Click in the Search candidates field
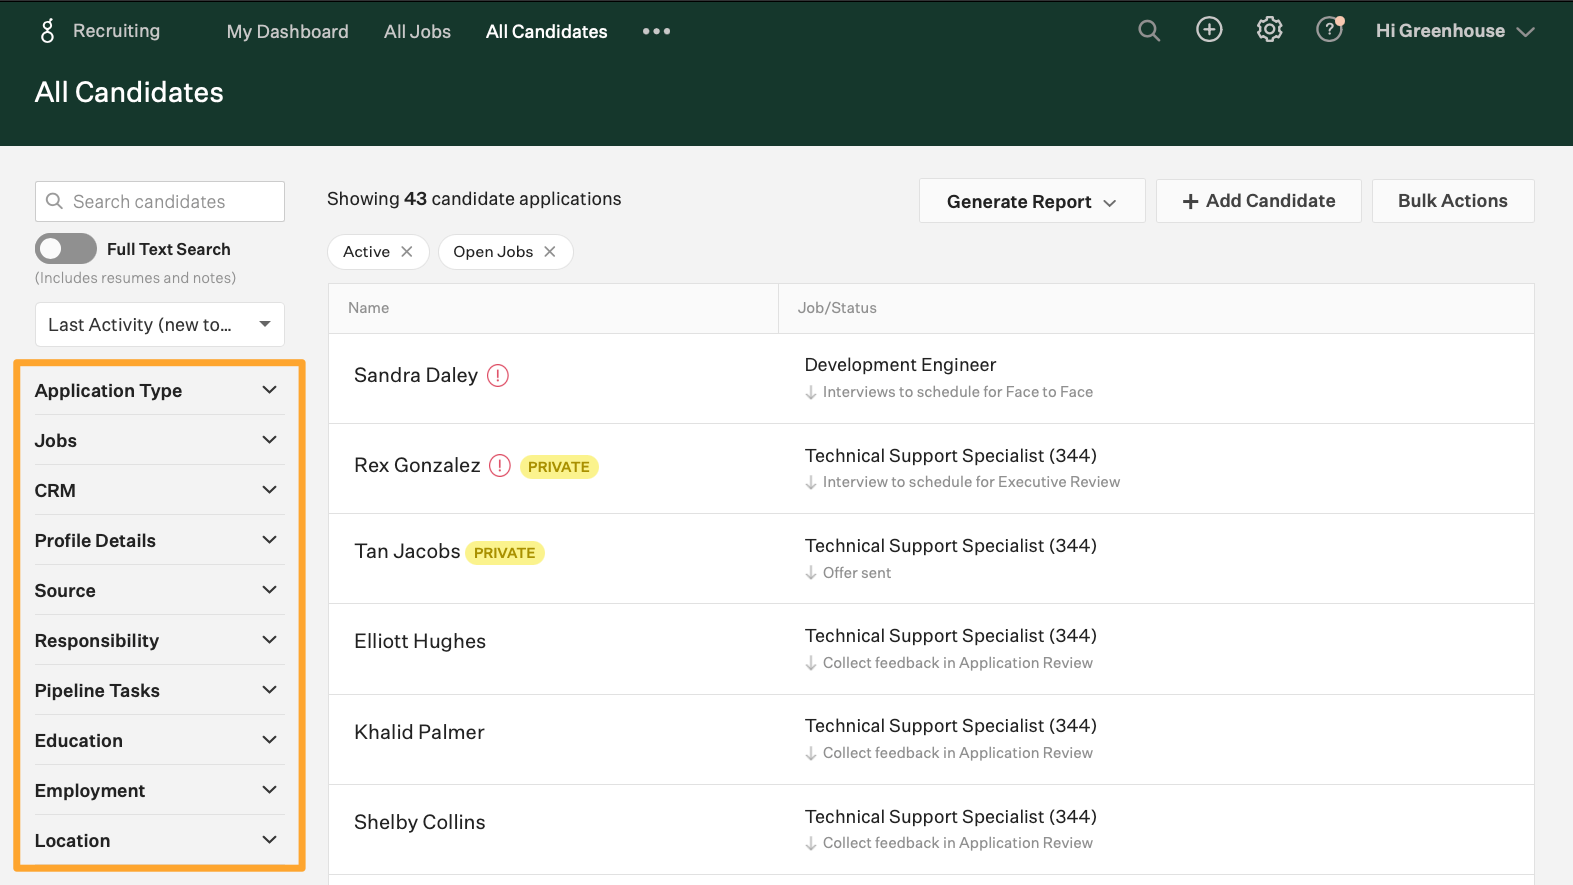The height and width of the screenshot is (885, 1573). pyautogui.click(x=160, y=202)
